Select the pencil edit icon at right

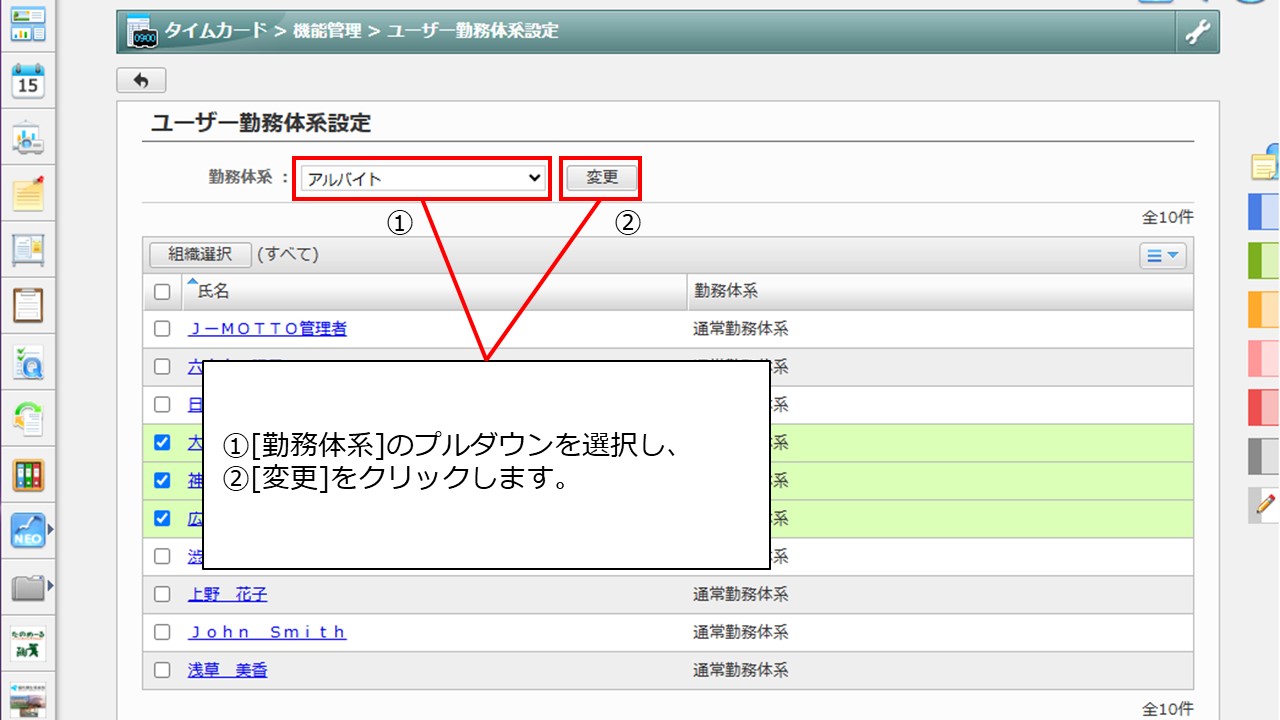pos(1265,504)
